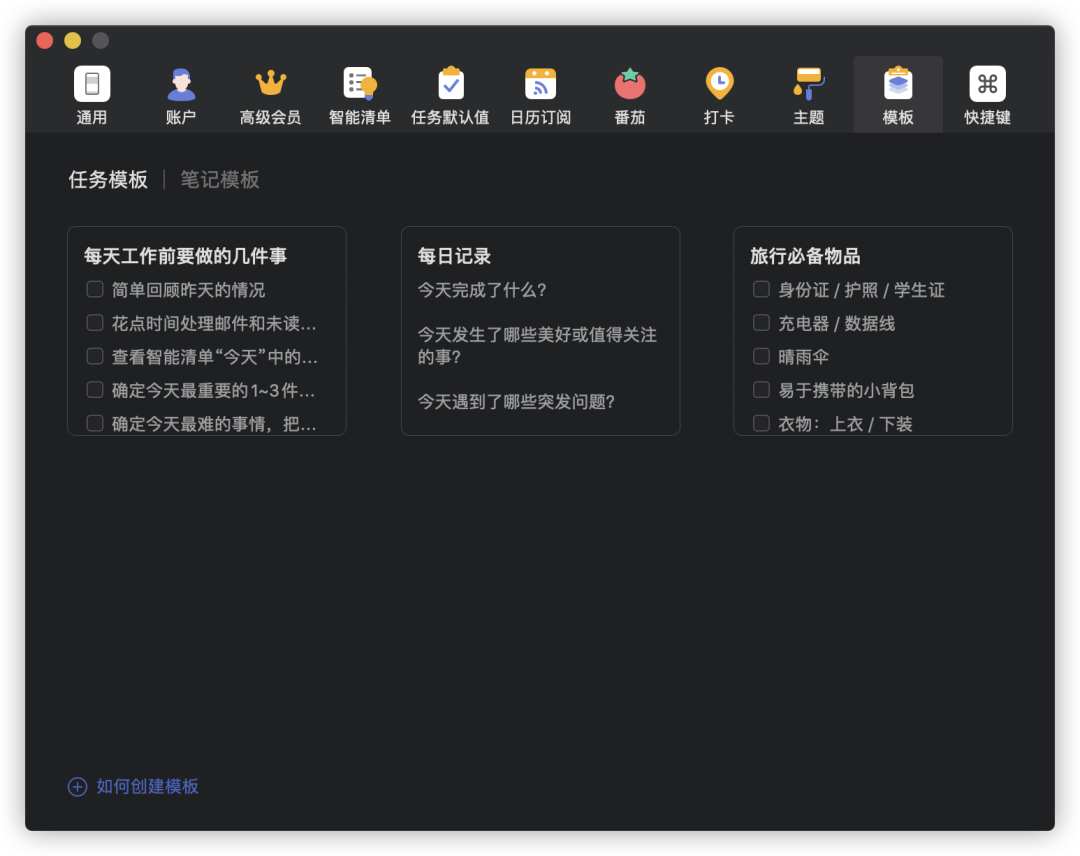Check 晴雨伞 checkbox
This screenshot has width=1080, height=856.
[x=761, y=356]
